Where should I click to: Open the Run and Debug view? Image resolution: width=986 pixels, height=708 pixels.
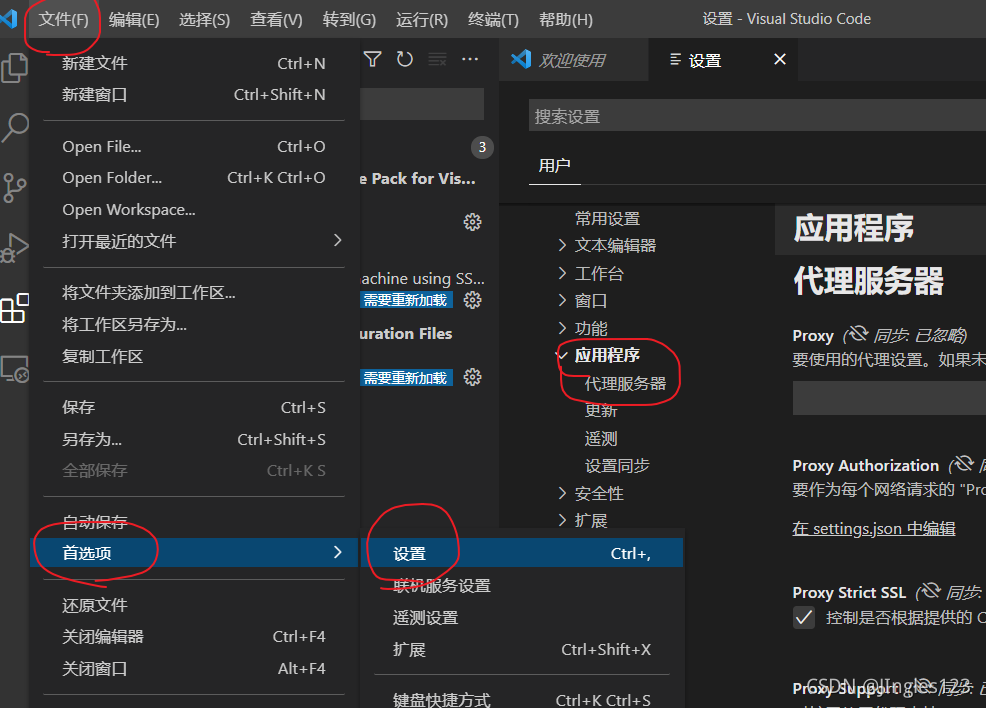click(x=14, y=248)
